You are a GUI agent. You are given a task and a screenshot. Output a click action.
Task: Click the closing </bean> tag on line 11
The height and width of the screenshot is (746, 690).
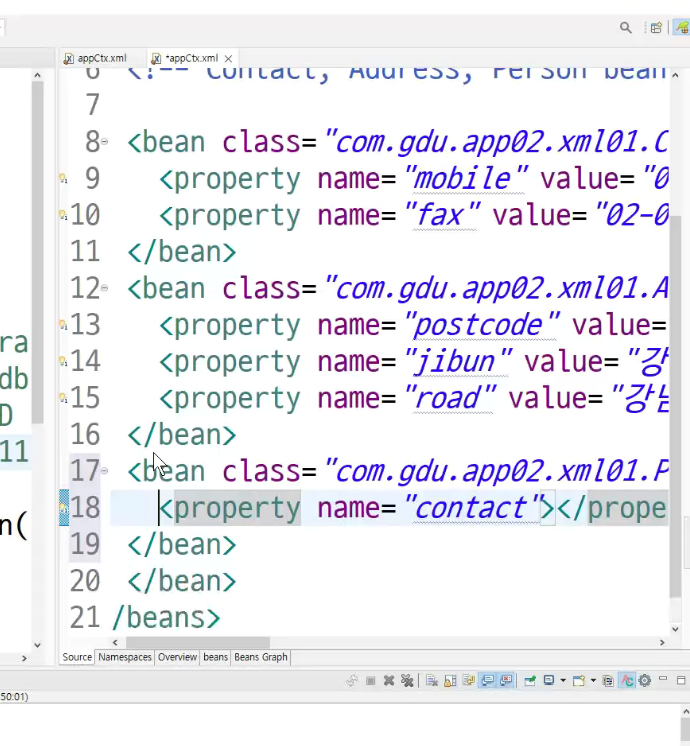point(182,252)
